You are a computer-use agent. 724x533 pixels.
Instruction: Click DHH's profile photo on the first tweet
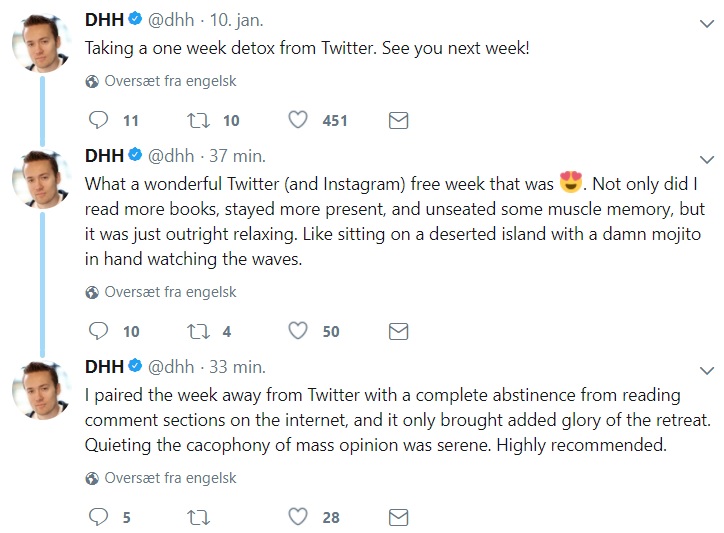coord(41,46)
